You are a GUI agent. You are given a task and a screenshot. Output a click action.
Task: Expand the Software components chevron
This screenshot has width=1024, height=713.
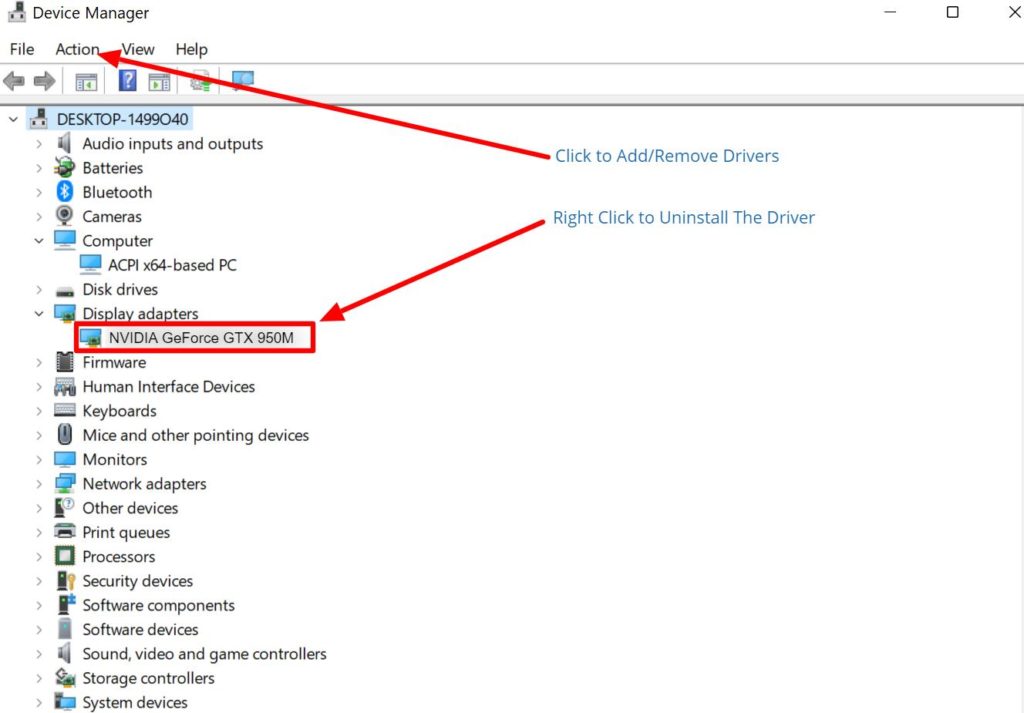pos(39,605)
